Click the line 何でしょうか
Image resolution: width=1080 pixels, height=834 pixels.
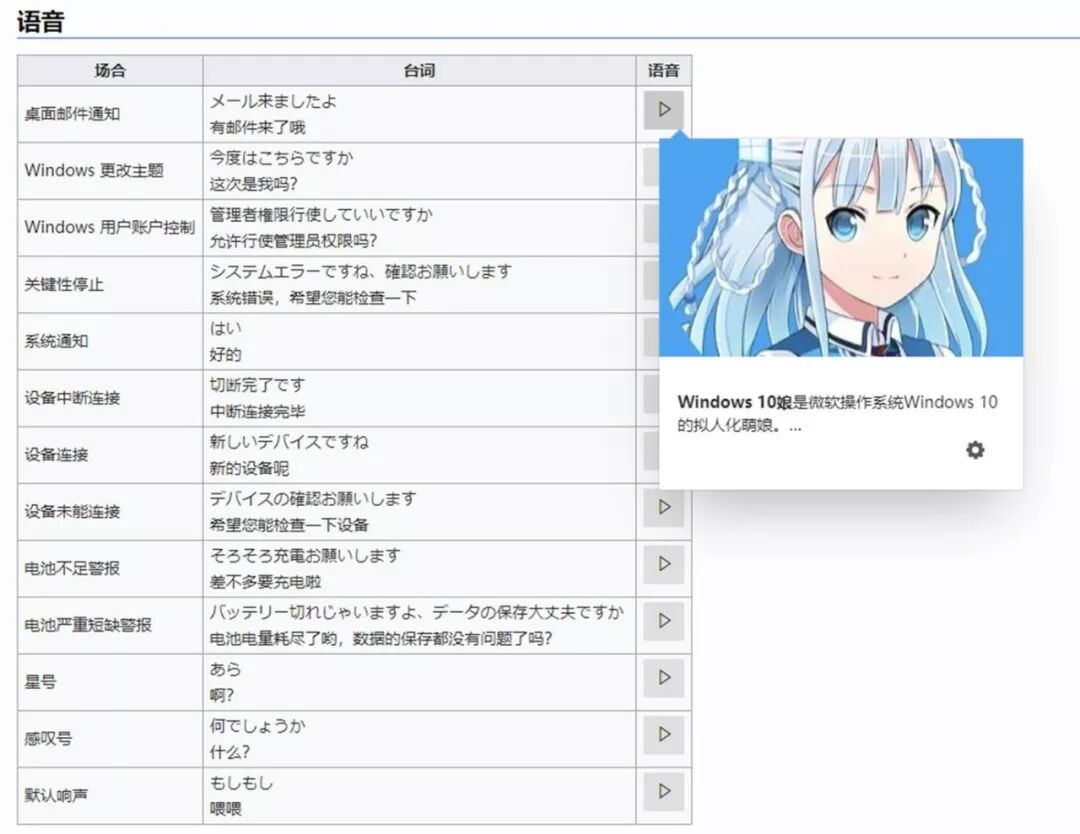[258, 726]
